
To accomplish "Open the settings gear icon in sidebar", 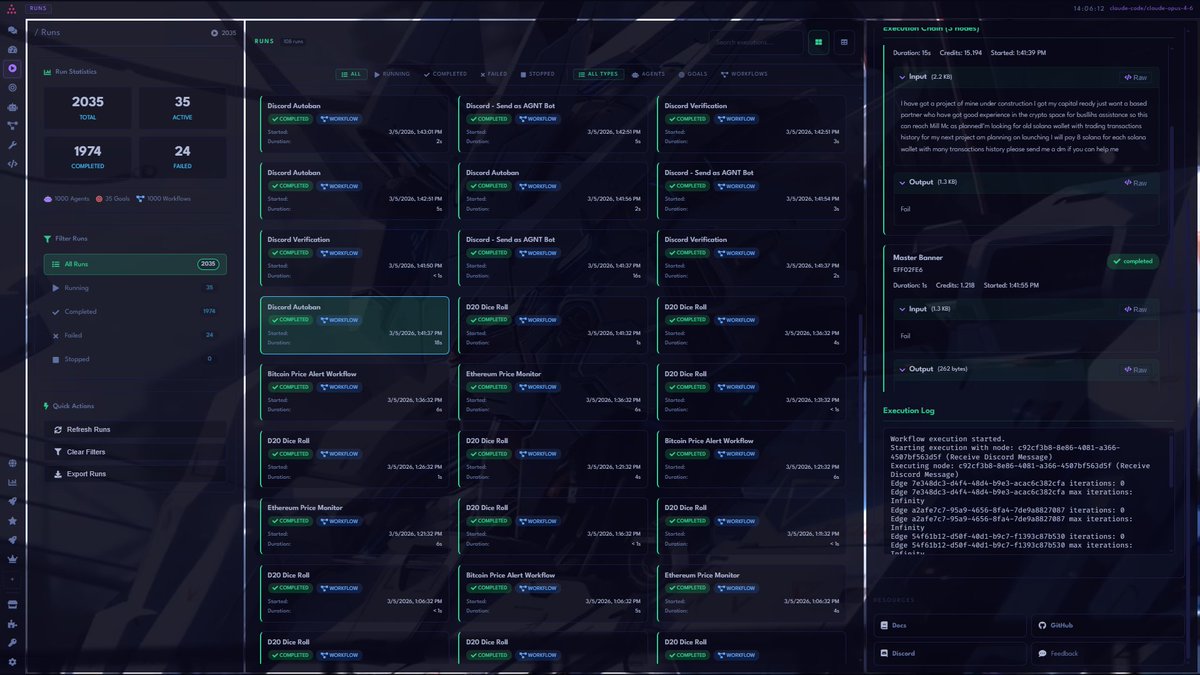I will tap(12, 662).
